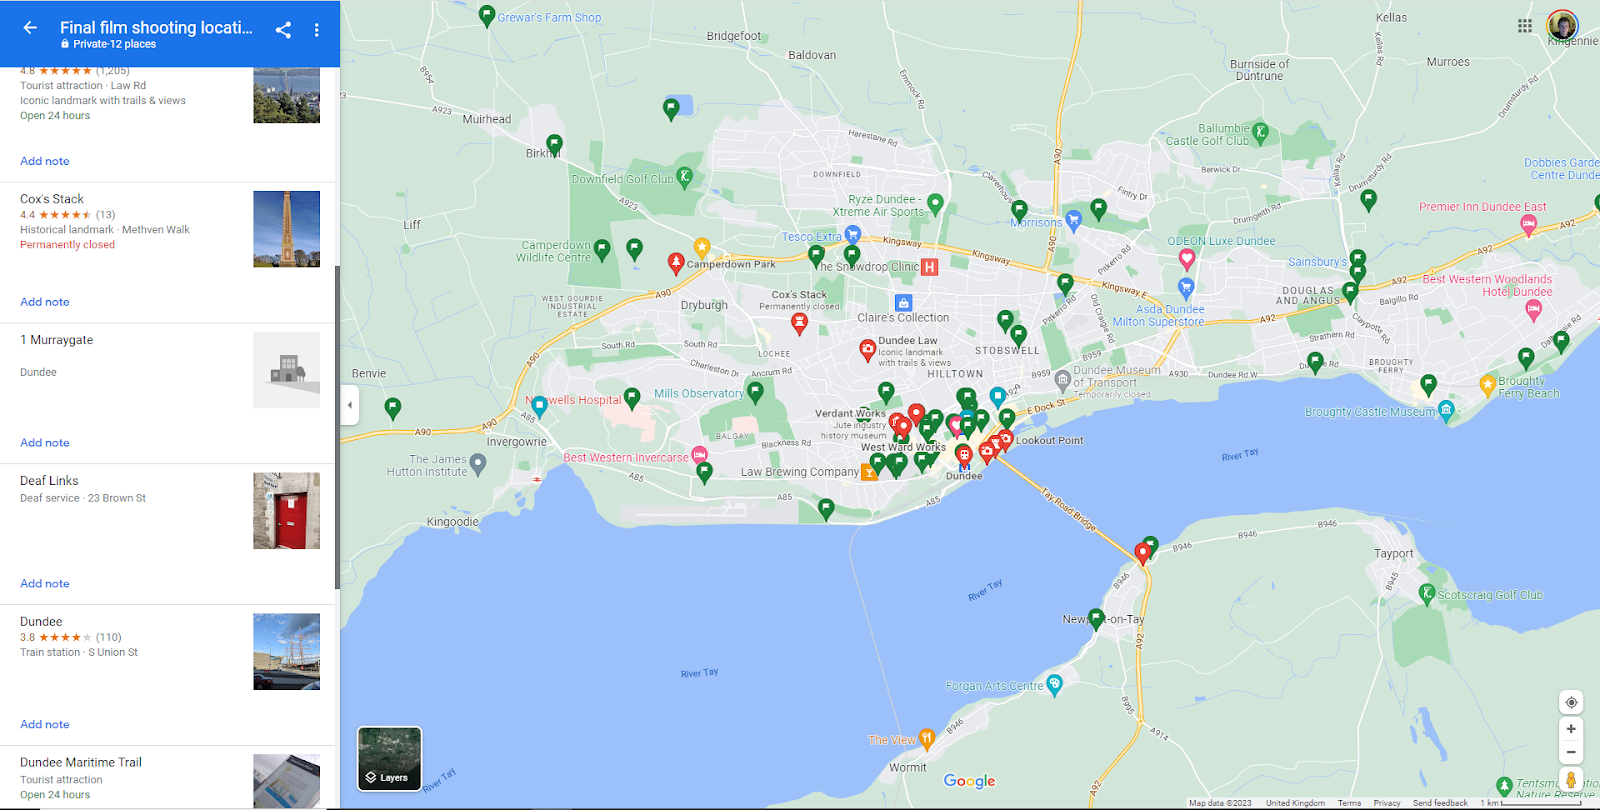Go back with the arrow in header
The image size is (1600, 810).
click(x=30, y=28)
